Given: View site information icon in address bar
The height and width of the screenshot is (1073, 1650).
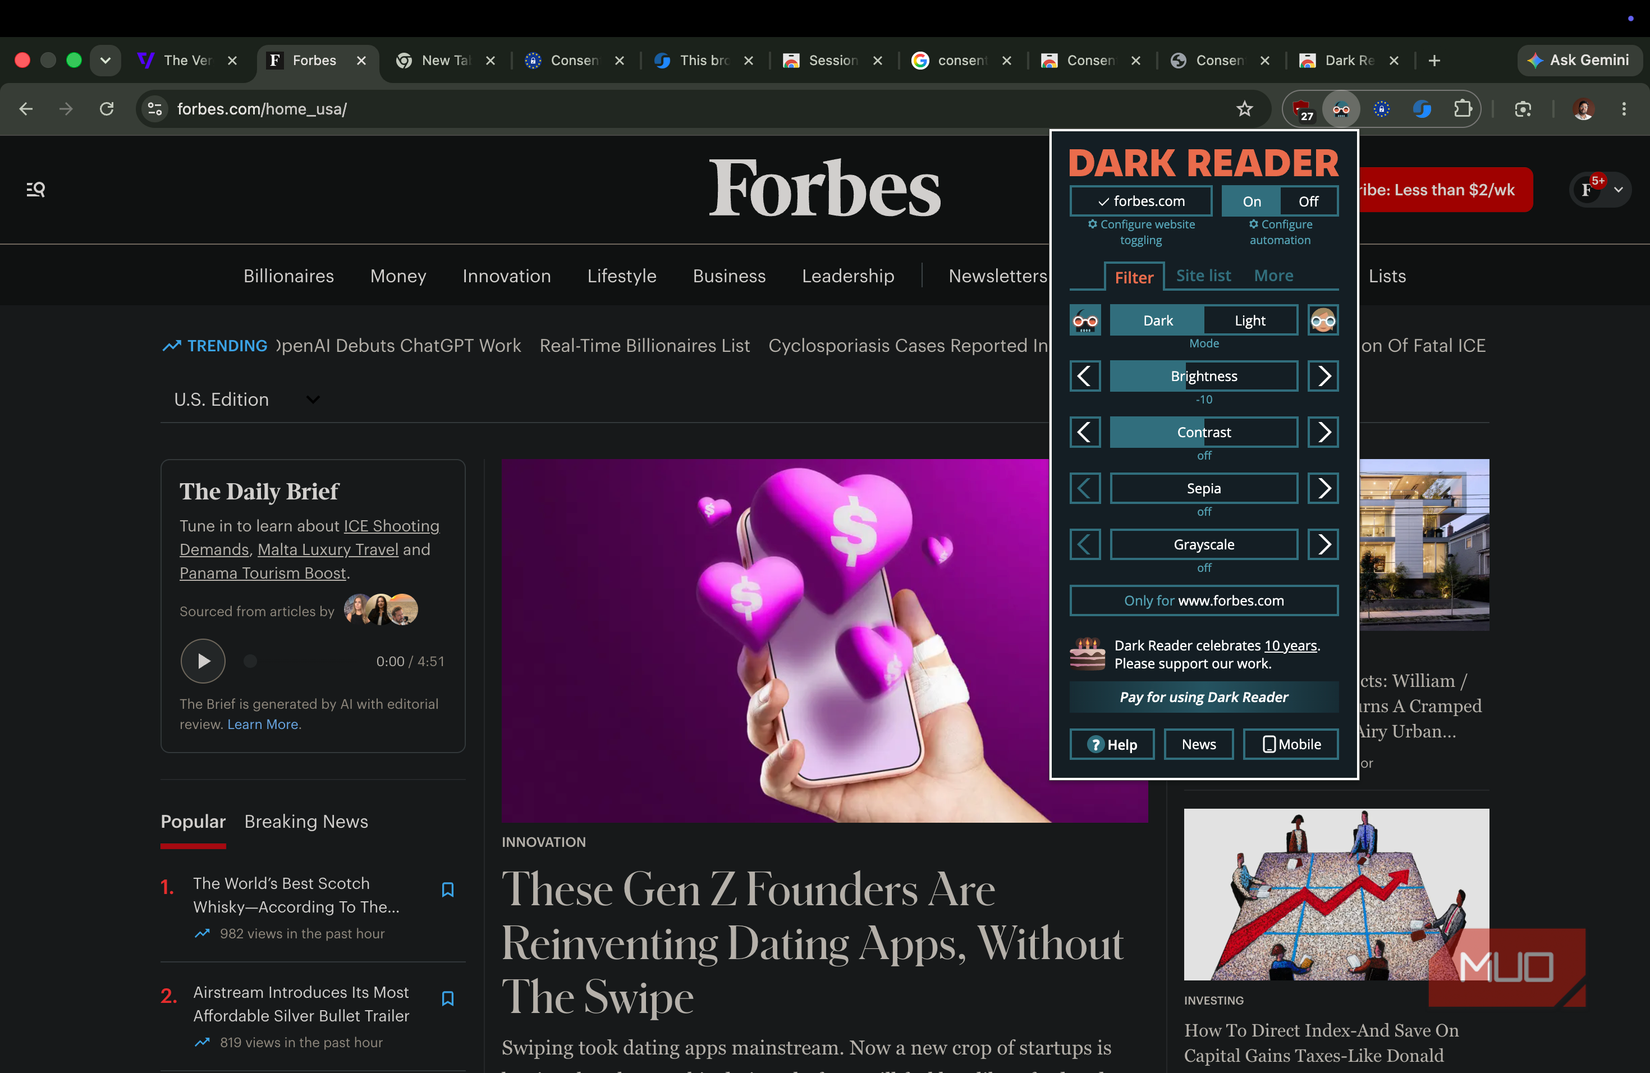Looking at the screenshot, I should pyautogui.click(x=155, y=109).
